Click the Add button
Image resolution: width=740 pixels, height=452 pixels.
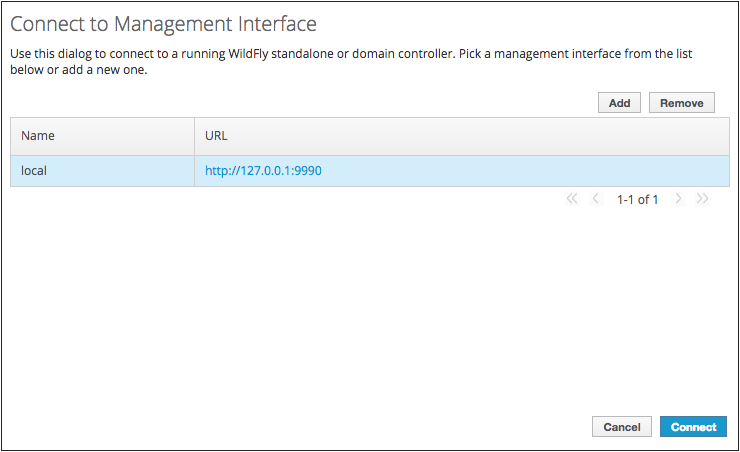point(619,103)
